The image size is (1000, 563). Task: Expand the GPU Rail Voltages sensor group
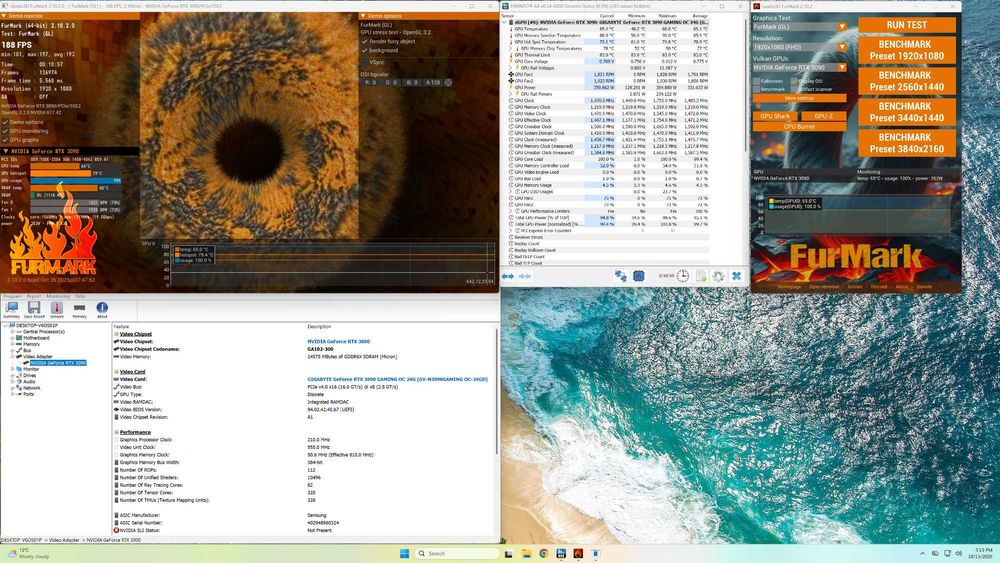coord(510,68)
